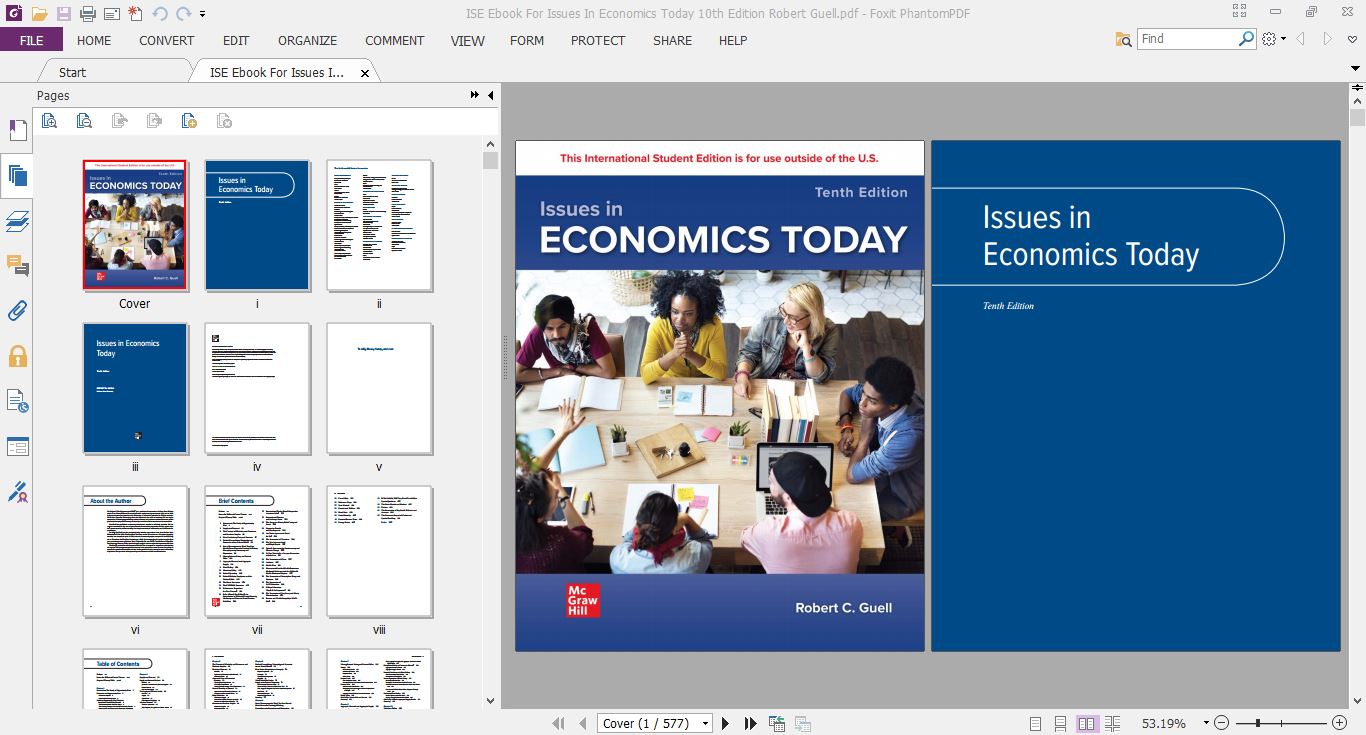
Task: Zoom out with the minus button
Action: coord(1221,723)
